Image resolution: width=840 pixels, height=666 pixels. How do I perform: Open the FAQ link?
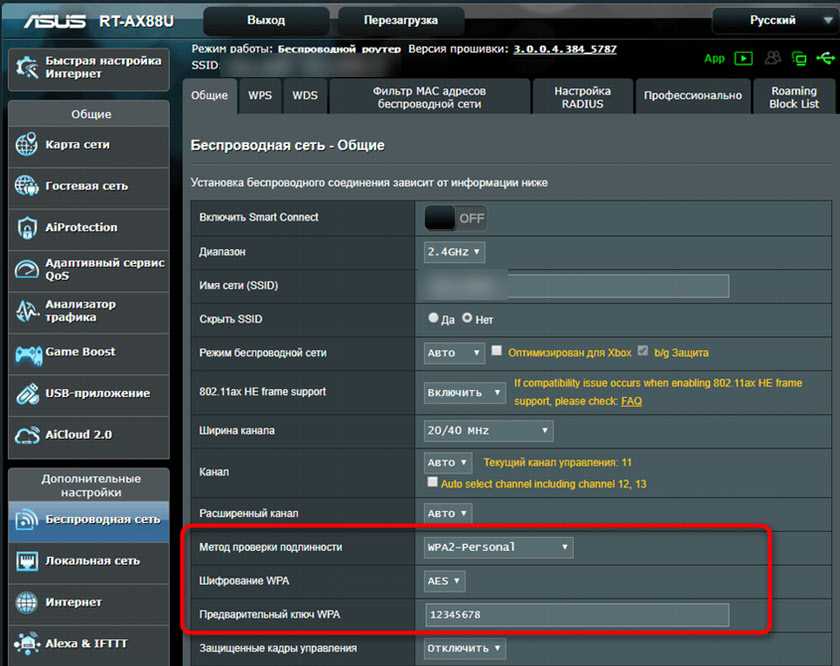coord(631,401)
